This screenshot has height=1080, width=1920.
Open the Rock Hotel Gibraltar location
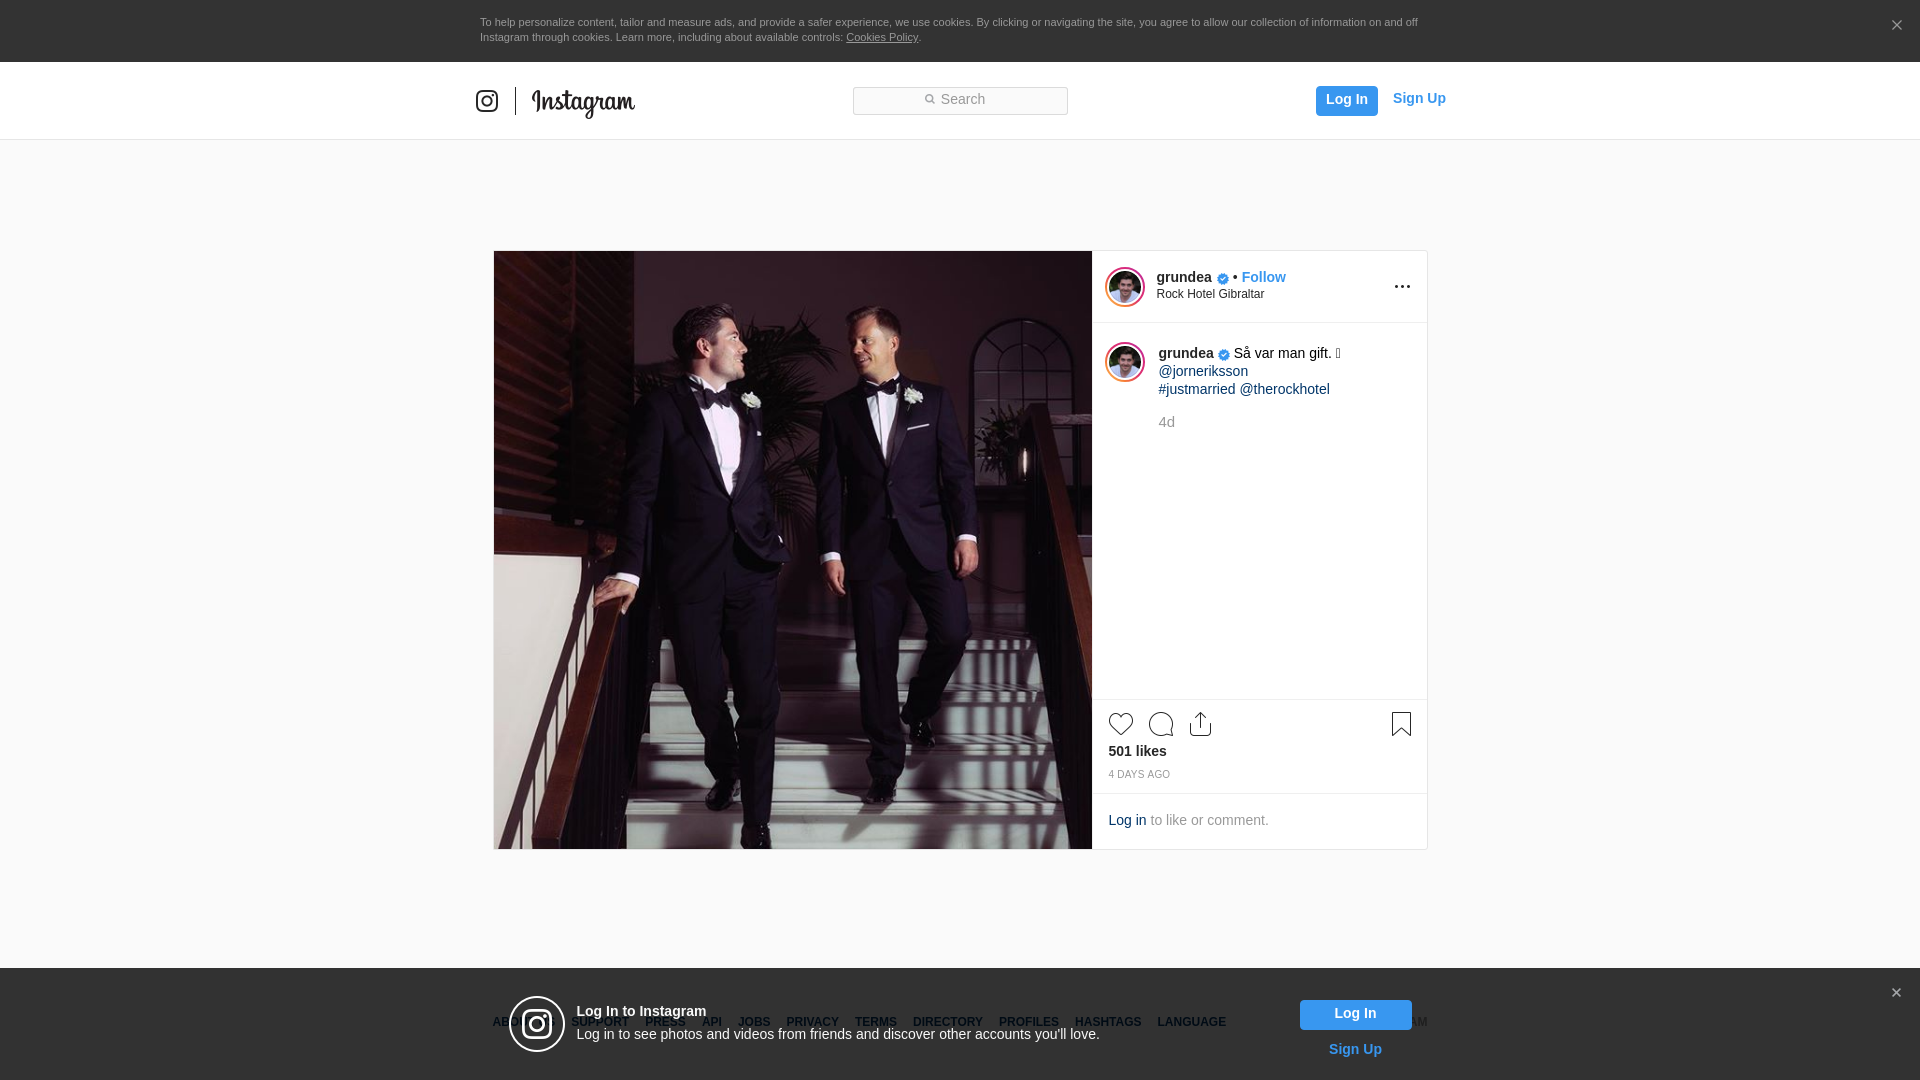[1210, 294]
